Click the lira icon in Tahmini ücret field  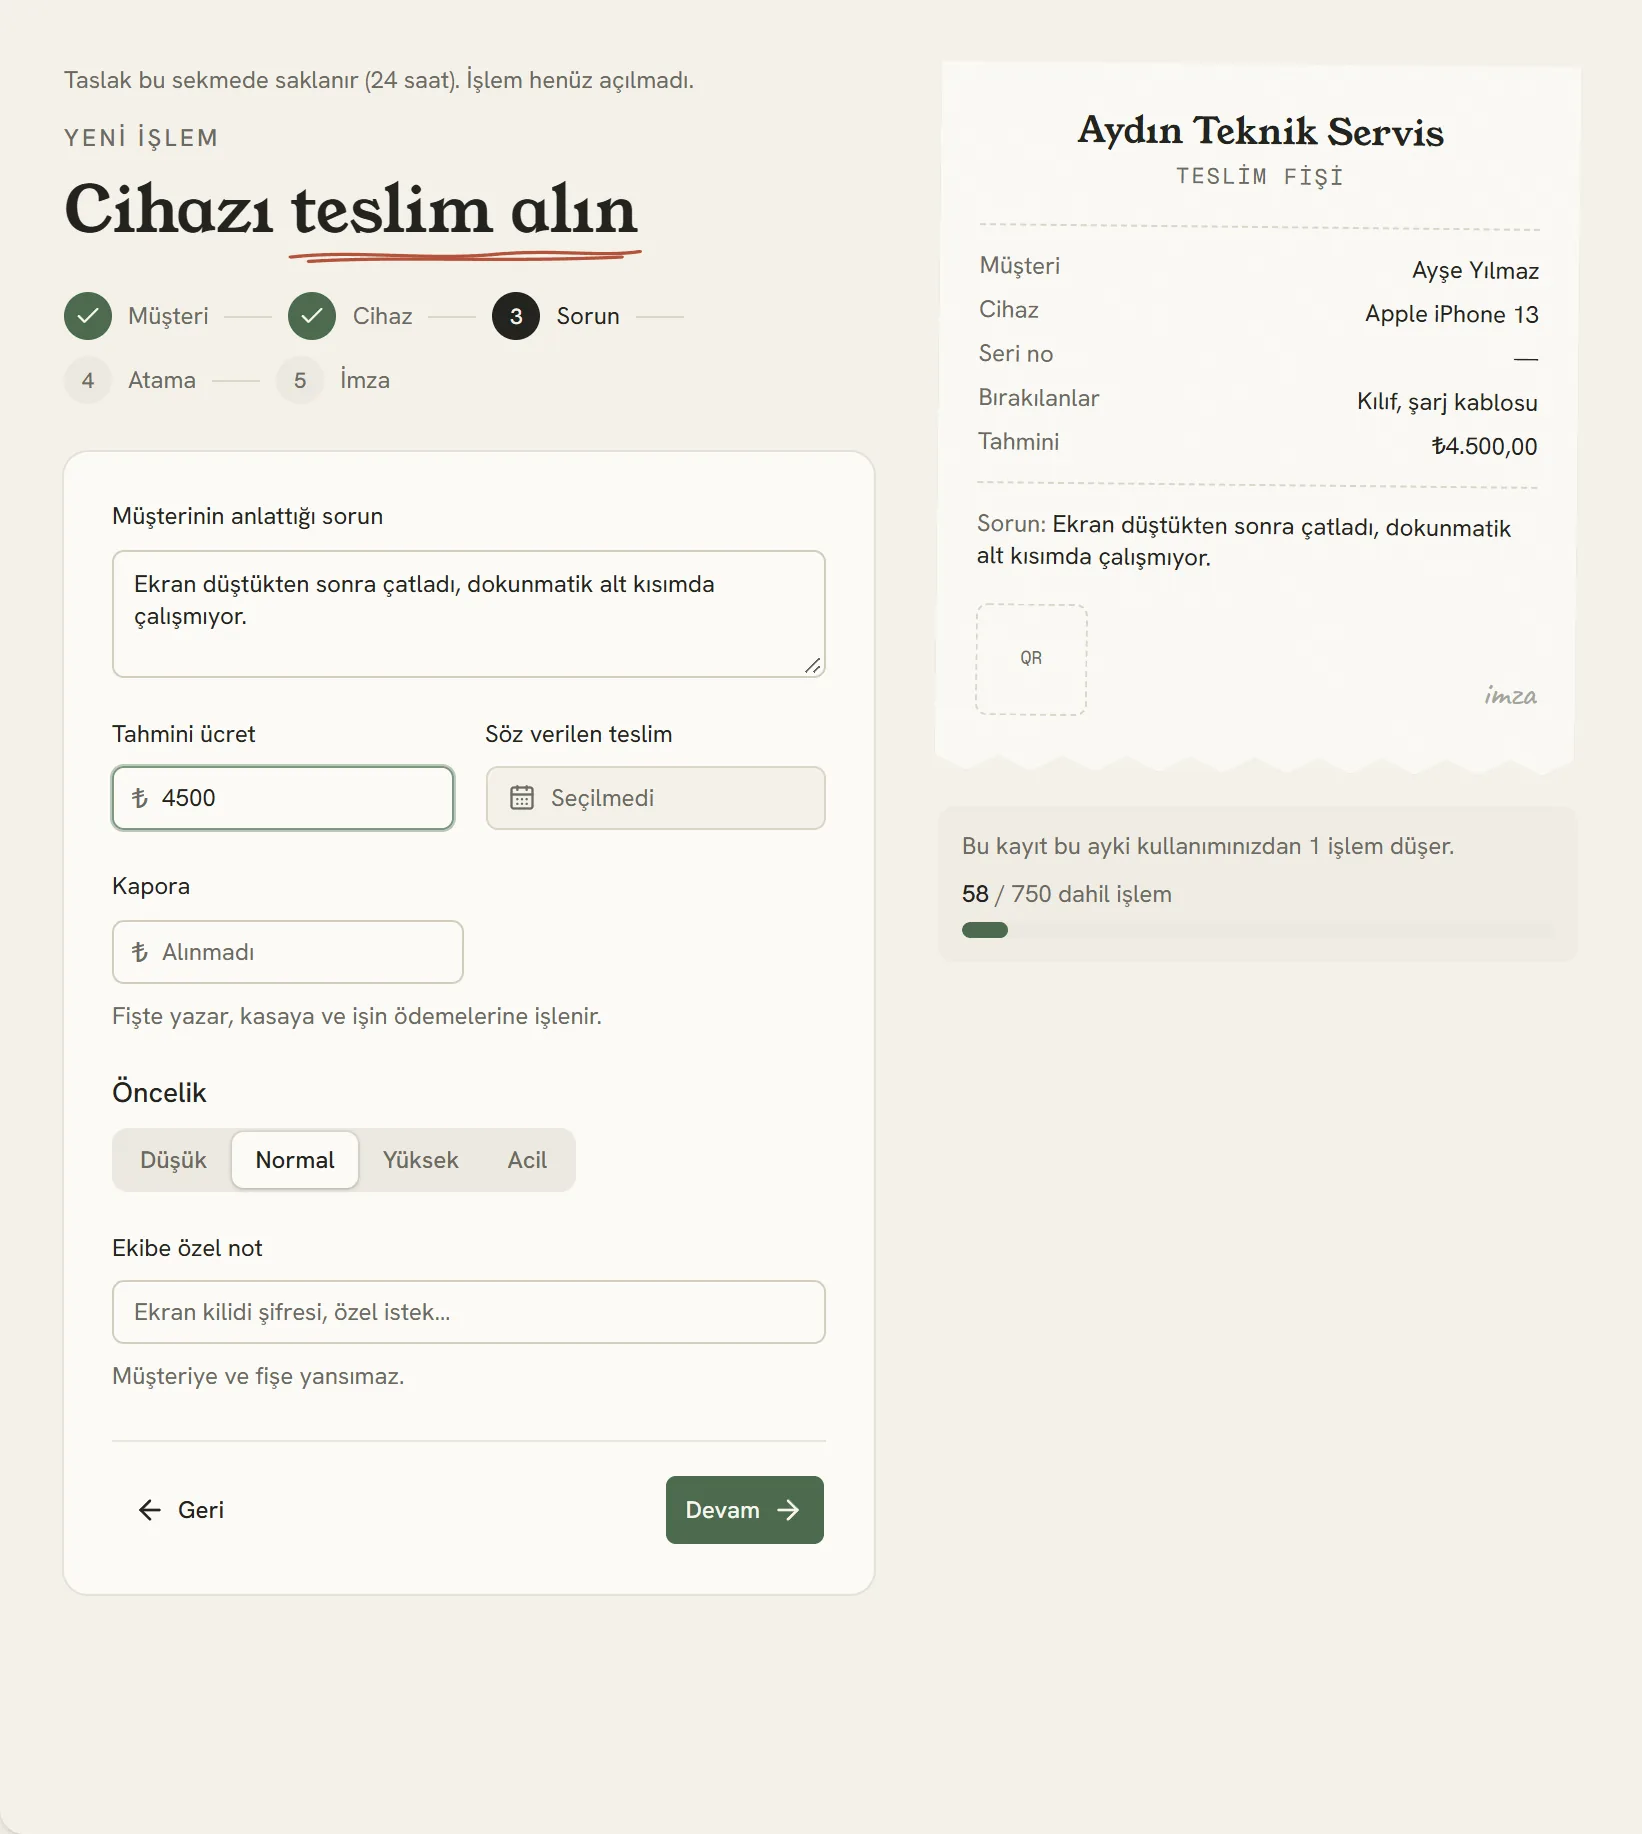pos(140,797)
